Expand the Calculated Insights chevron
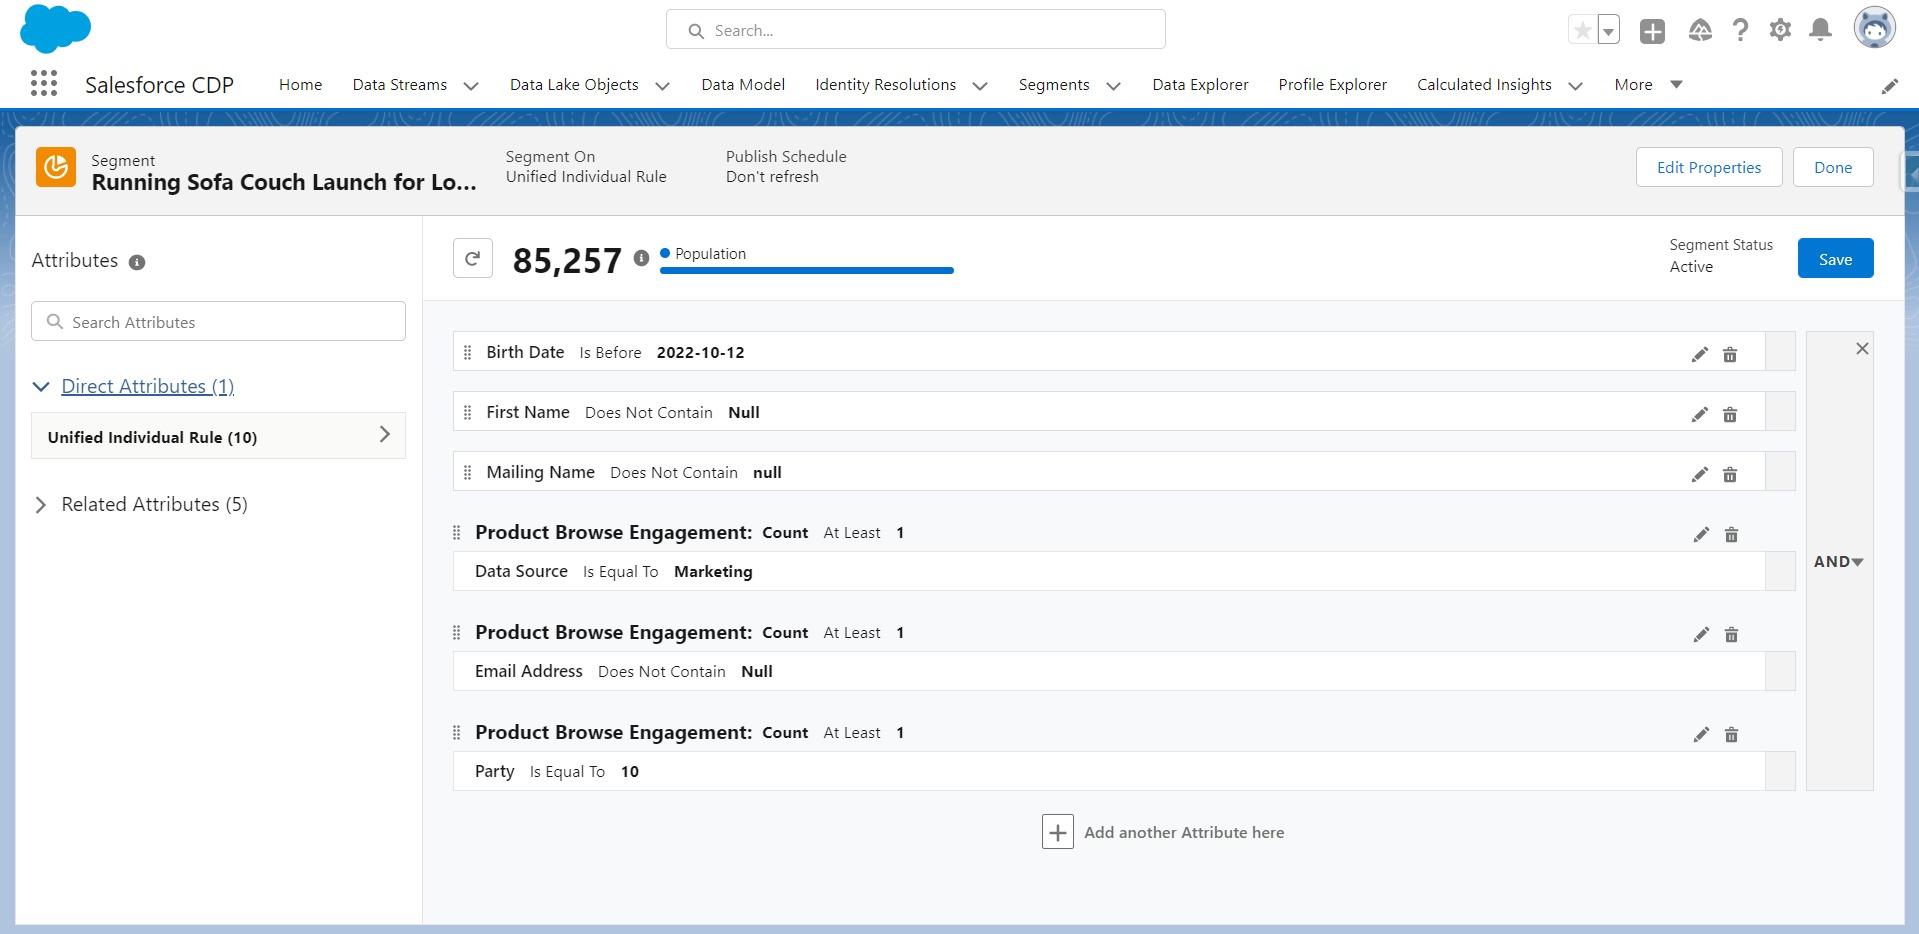 click(x=1575, y=86)
